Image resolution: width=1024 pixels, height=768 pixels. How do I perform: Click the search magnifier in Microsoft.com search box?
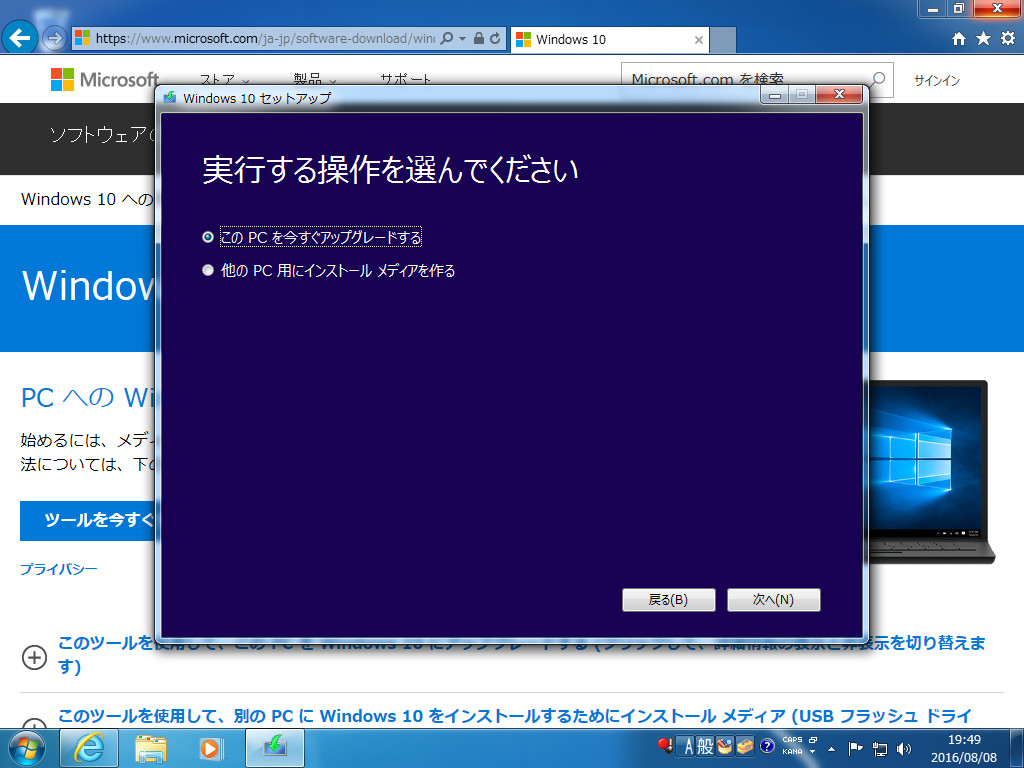click(877, 80)
